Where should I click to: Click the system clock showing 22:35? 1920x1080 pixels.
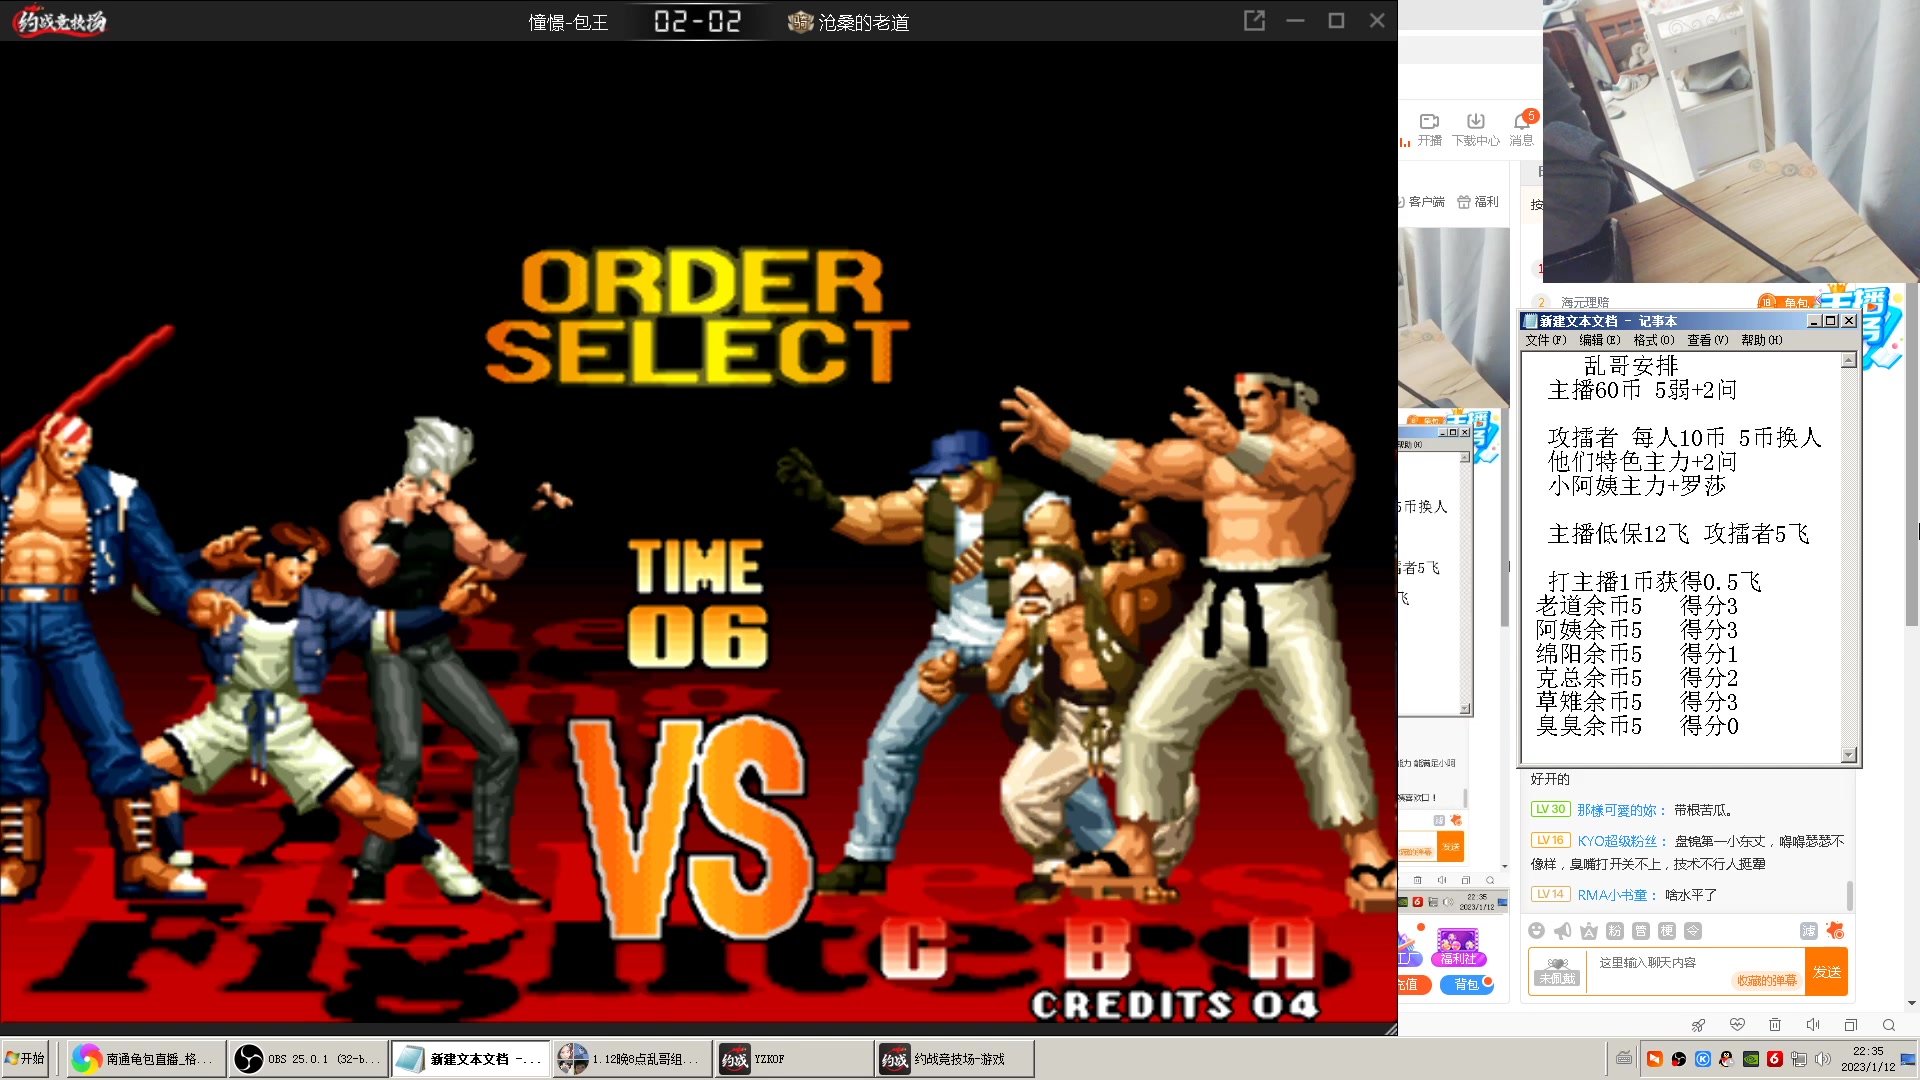pyautogui.click(x=1868, y=1059)
